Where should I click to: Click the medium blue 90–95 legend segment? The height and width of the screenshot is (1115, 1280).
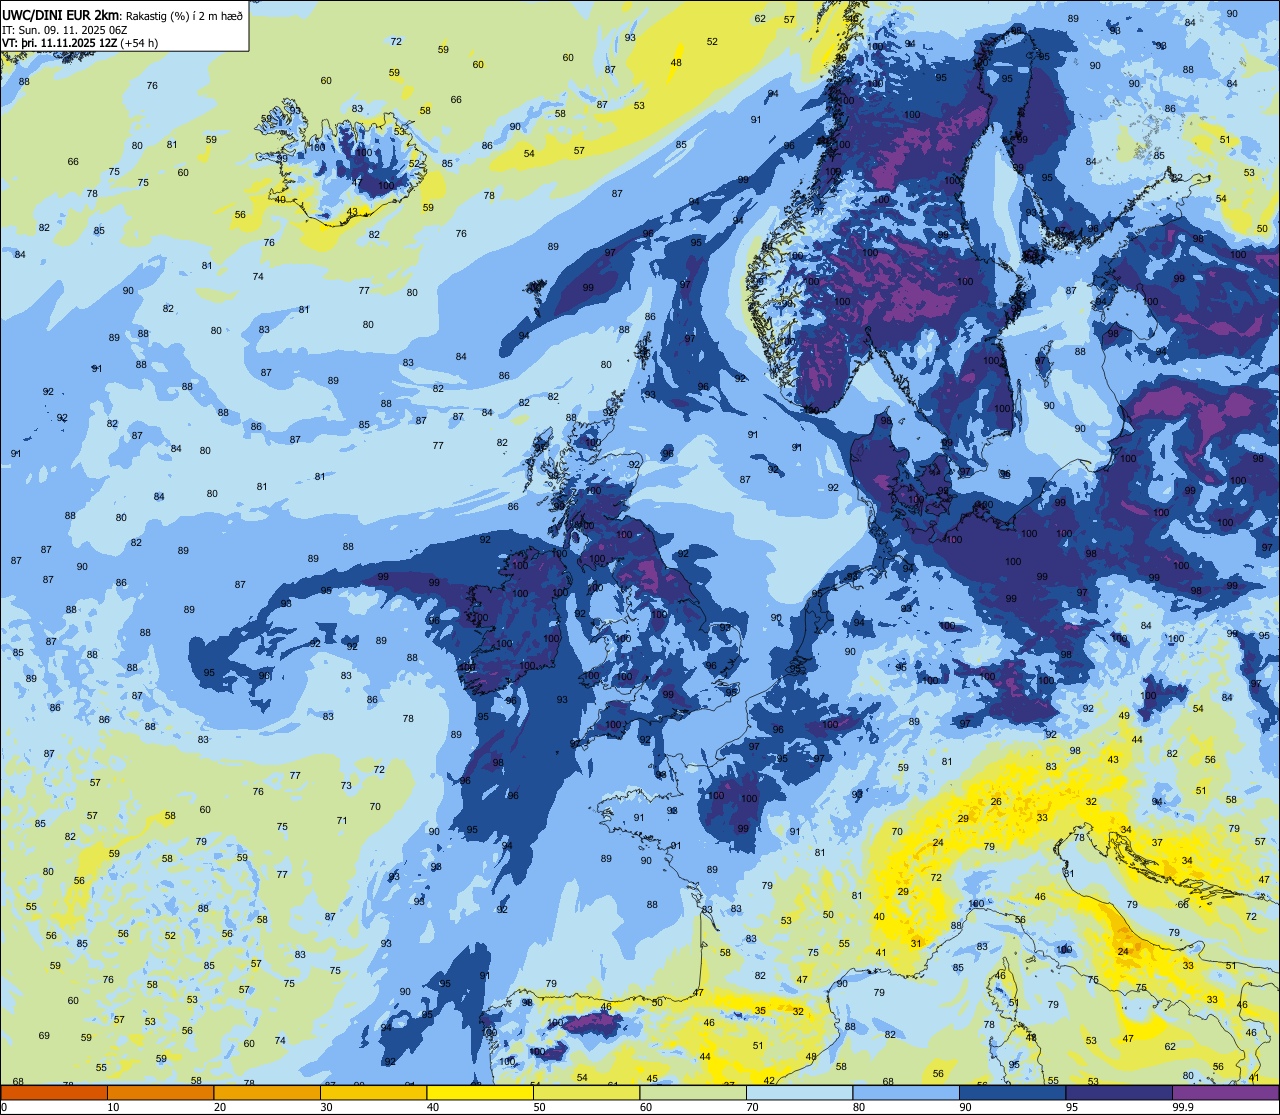pos(1012,1093)
